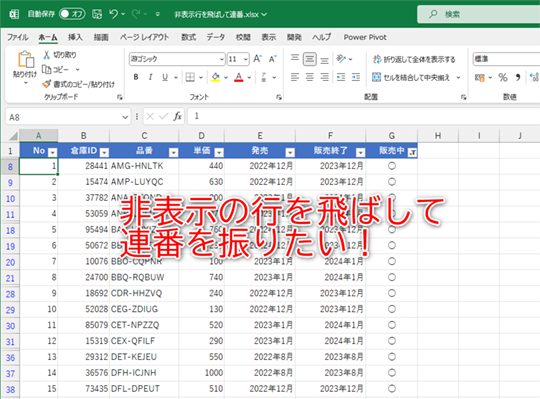Image resolution: width=540 pixels, height=399 pixels.
Task: Click the Undo arrow icon
Action: [113, 14]
